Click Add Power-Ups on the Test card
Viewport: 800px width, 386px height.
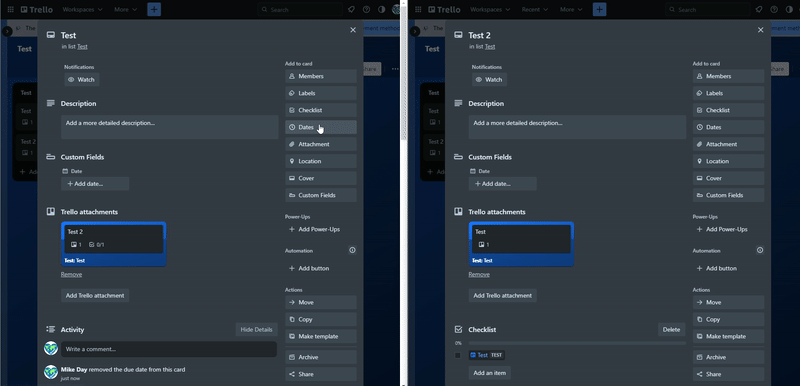click(x=321, y=229)
